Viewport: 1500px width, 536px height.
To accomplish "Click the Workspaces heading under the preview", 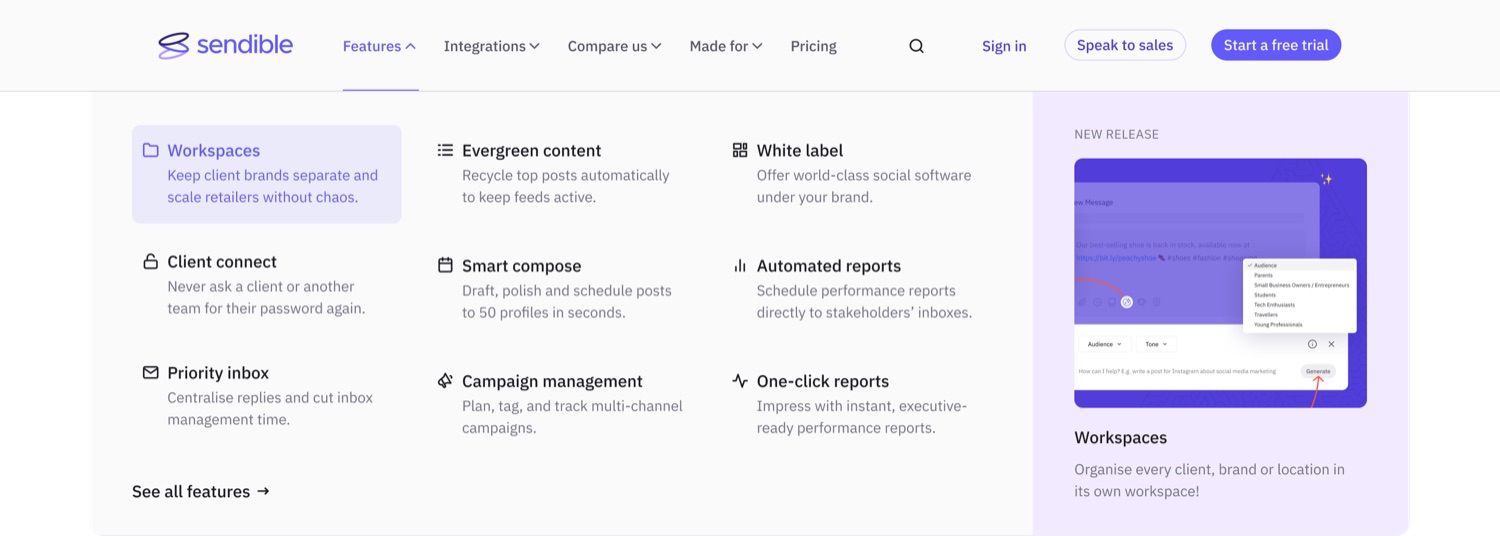I will coord(1121,438).
